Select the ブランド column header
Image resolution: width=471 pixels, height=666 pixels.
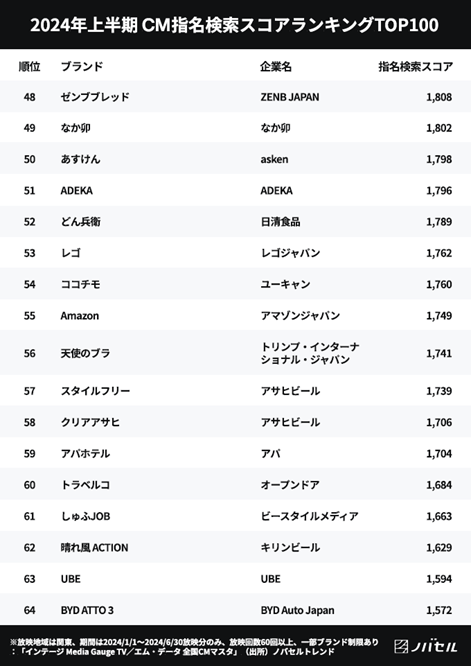pos(82,67)
